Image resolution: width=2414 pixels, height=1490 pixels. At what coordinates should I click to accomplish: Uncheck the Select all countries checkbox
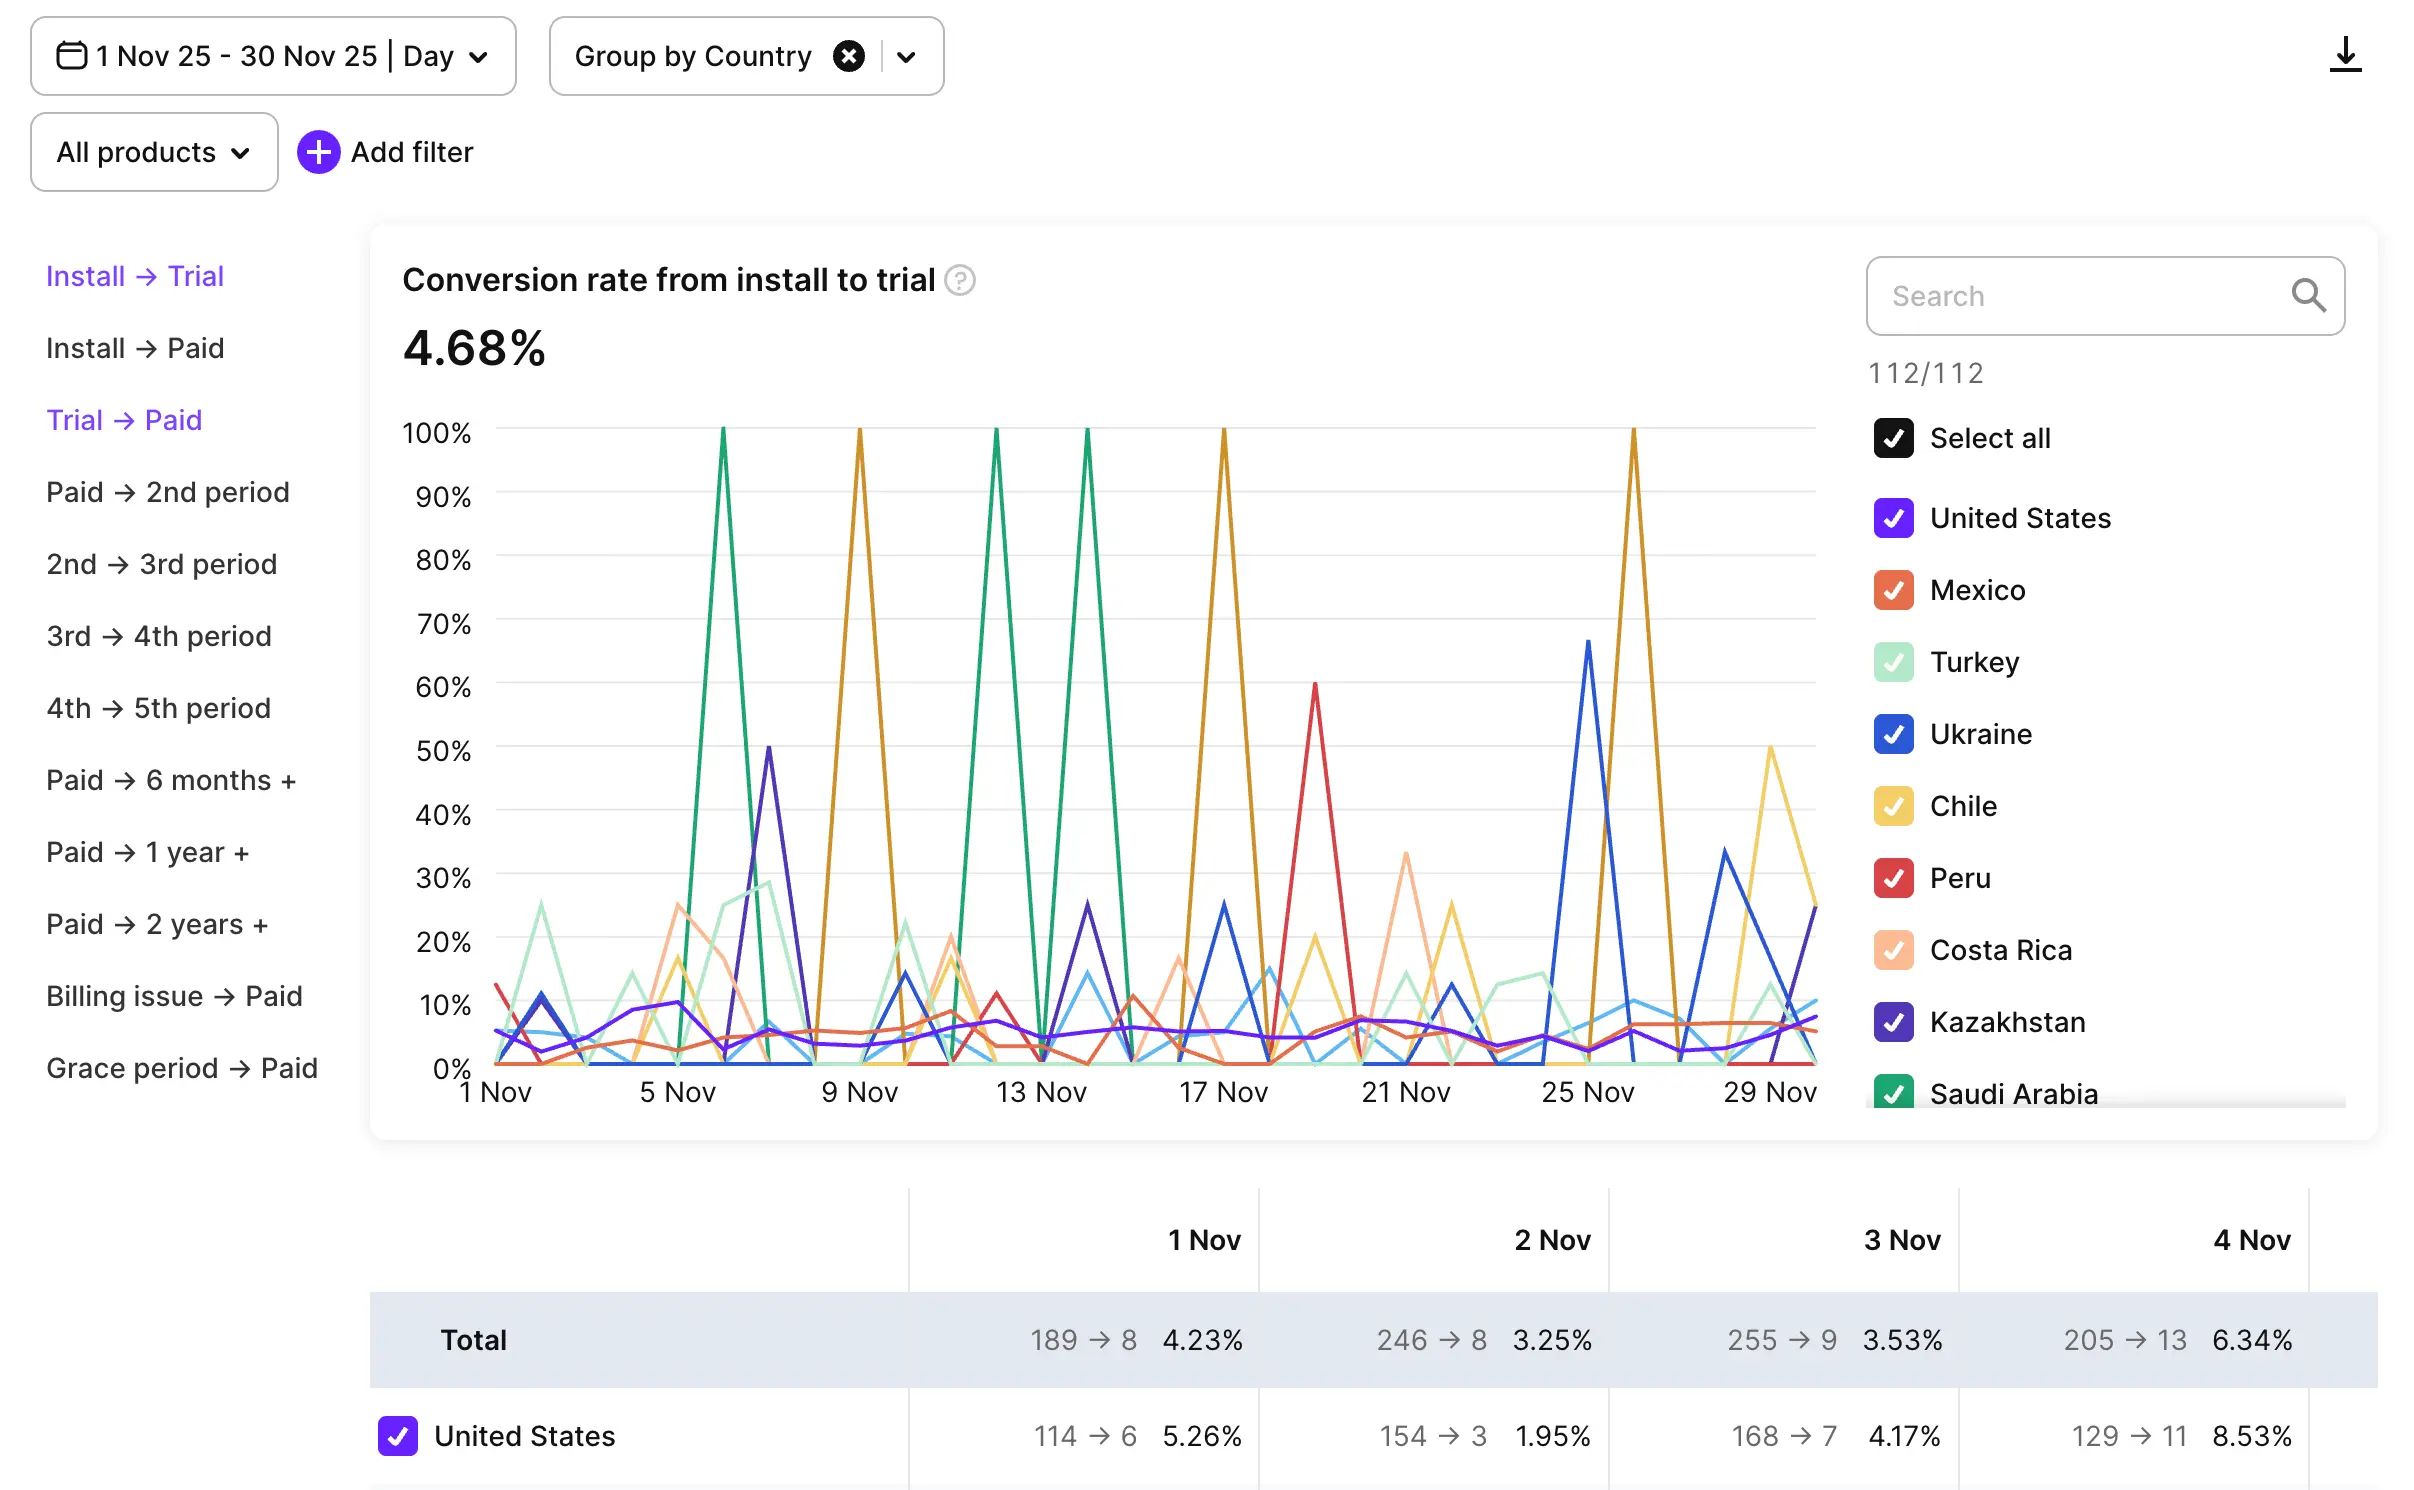(1893, 438)
